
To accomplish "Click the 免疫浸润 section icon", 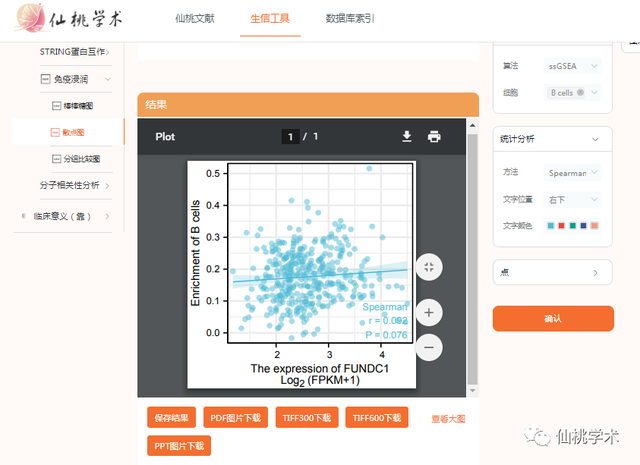I will pos(45,79).
